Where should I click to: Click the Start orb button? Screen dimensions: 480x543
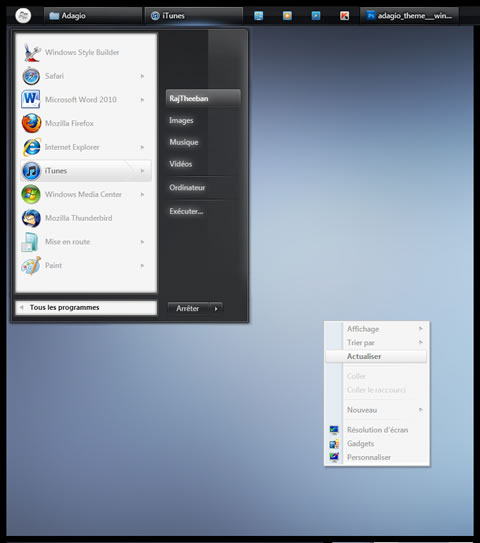click(x=23, y=16)
